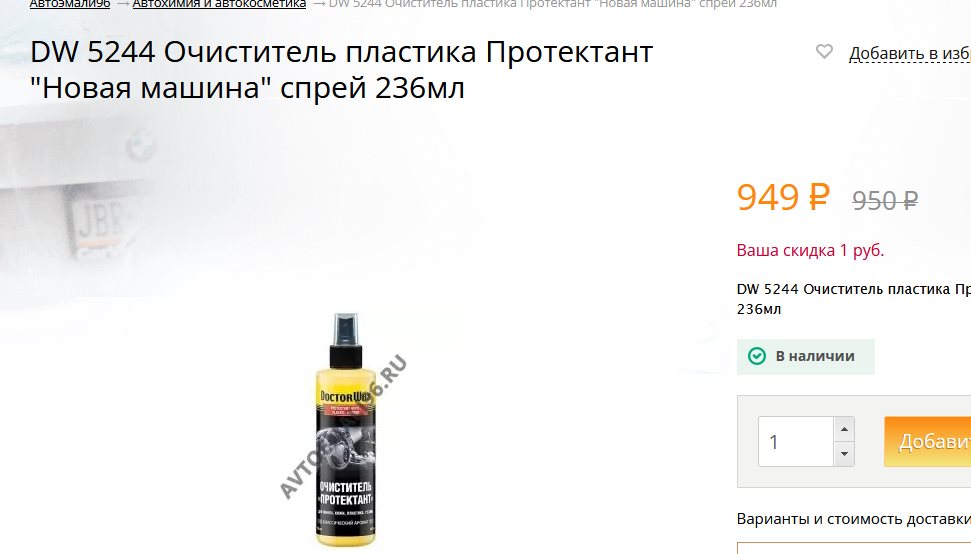Click the heart favorites icon
Screen dimensions: 971x554
[824, 51]
